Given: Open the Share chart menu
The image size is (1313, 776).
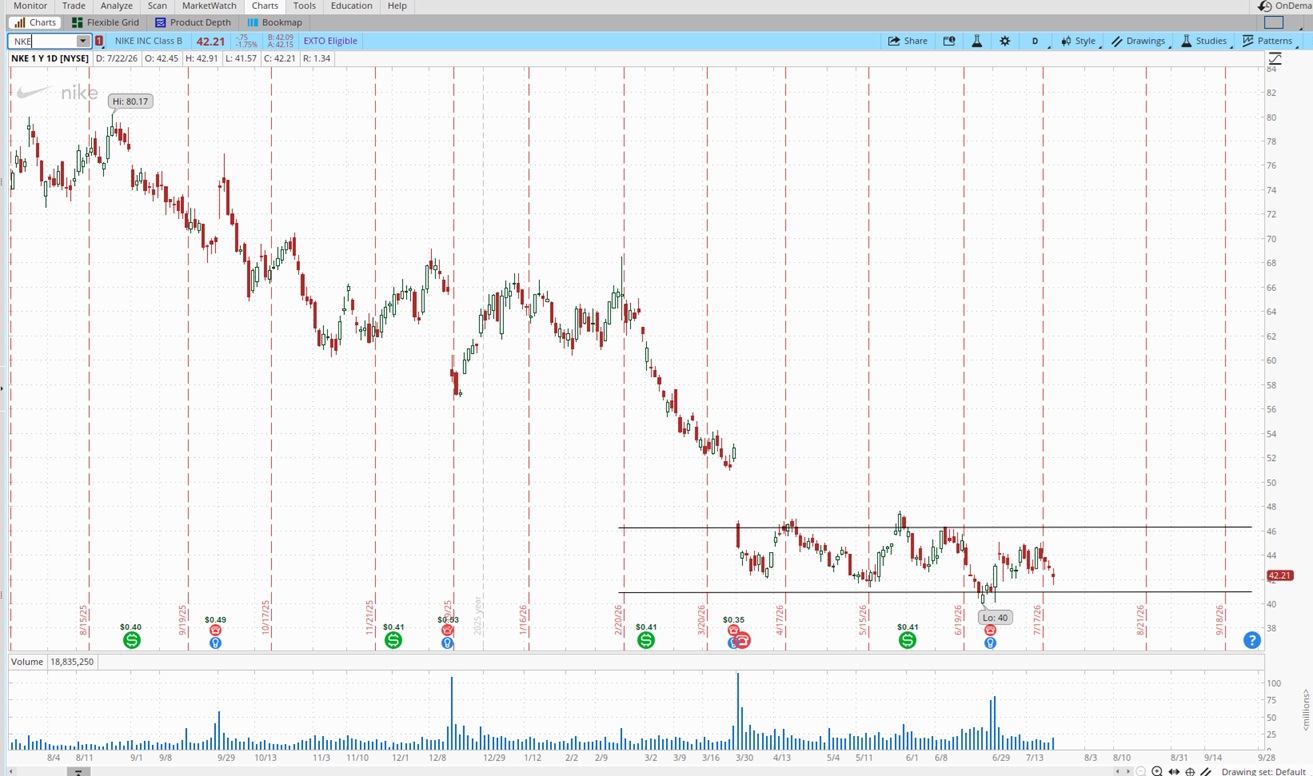Looking at the screenshot, I should coord(908,41).
